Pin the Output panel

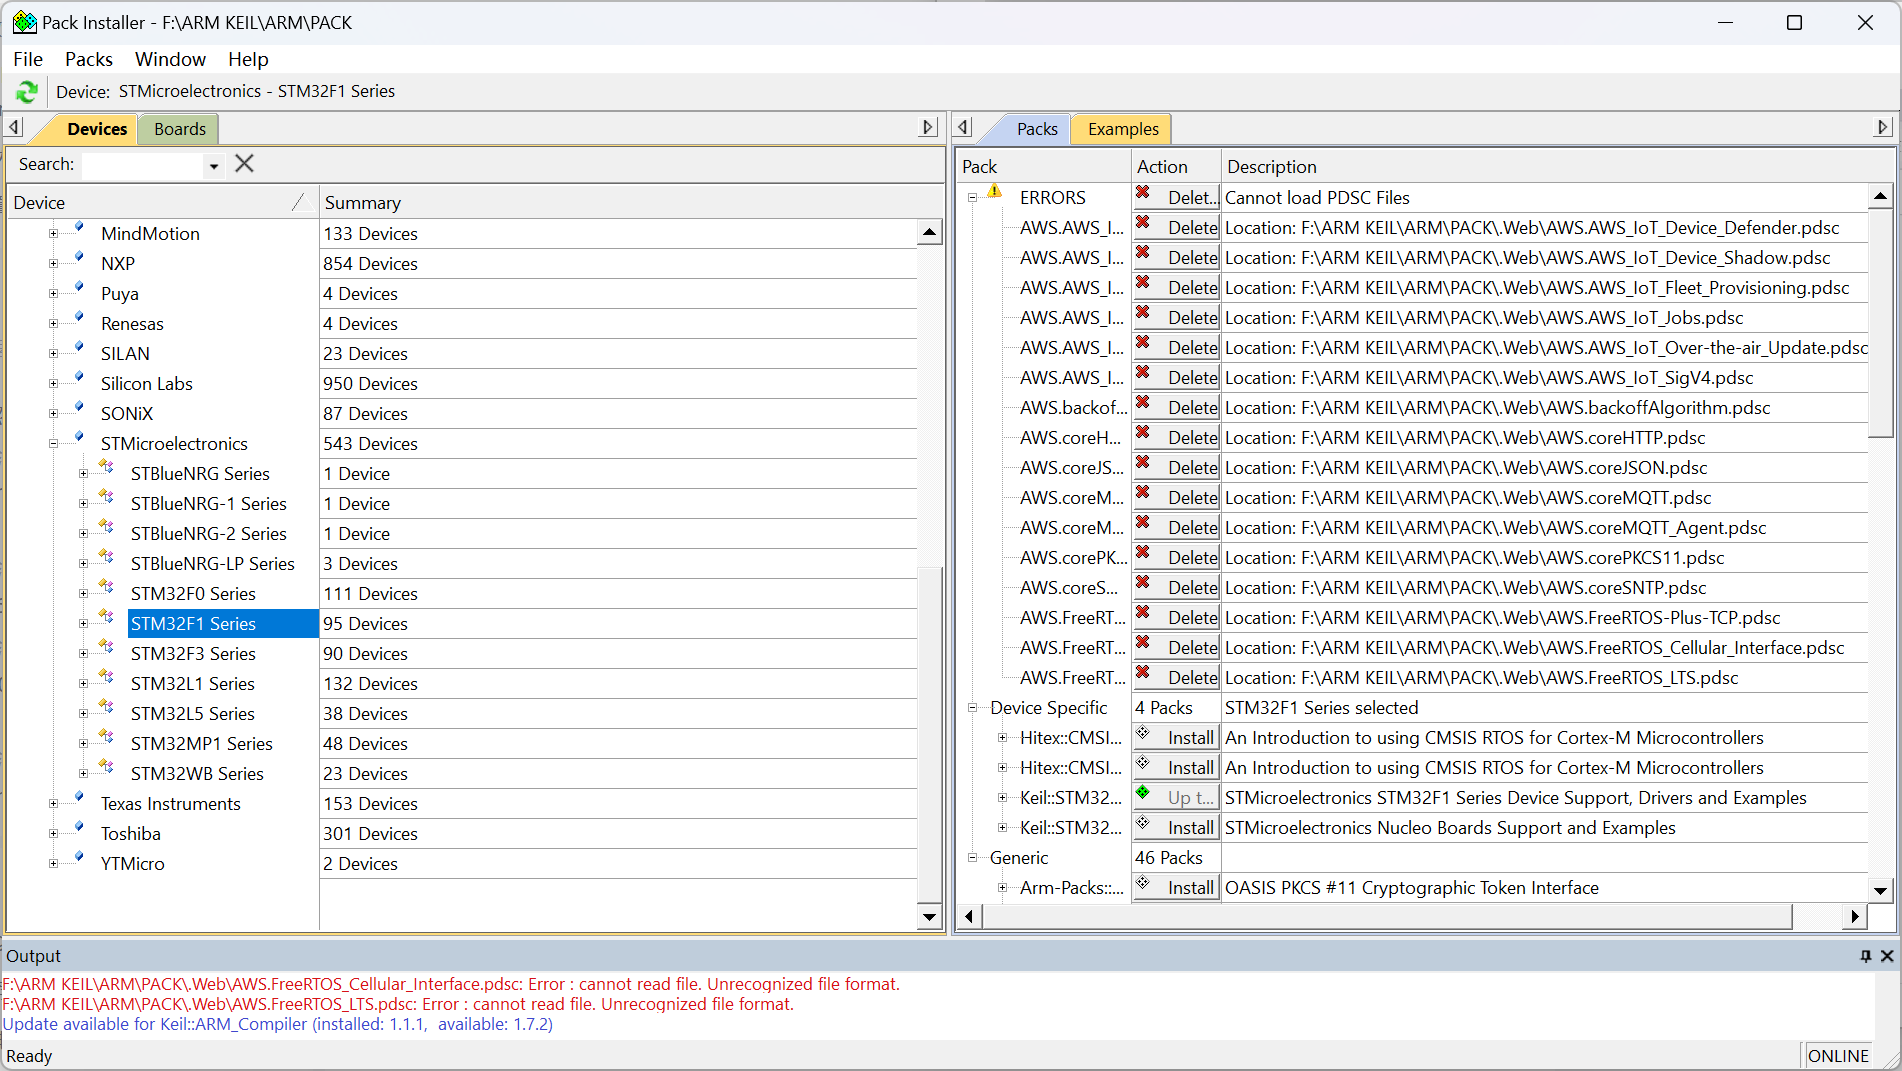[1865, 956]
